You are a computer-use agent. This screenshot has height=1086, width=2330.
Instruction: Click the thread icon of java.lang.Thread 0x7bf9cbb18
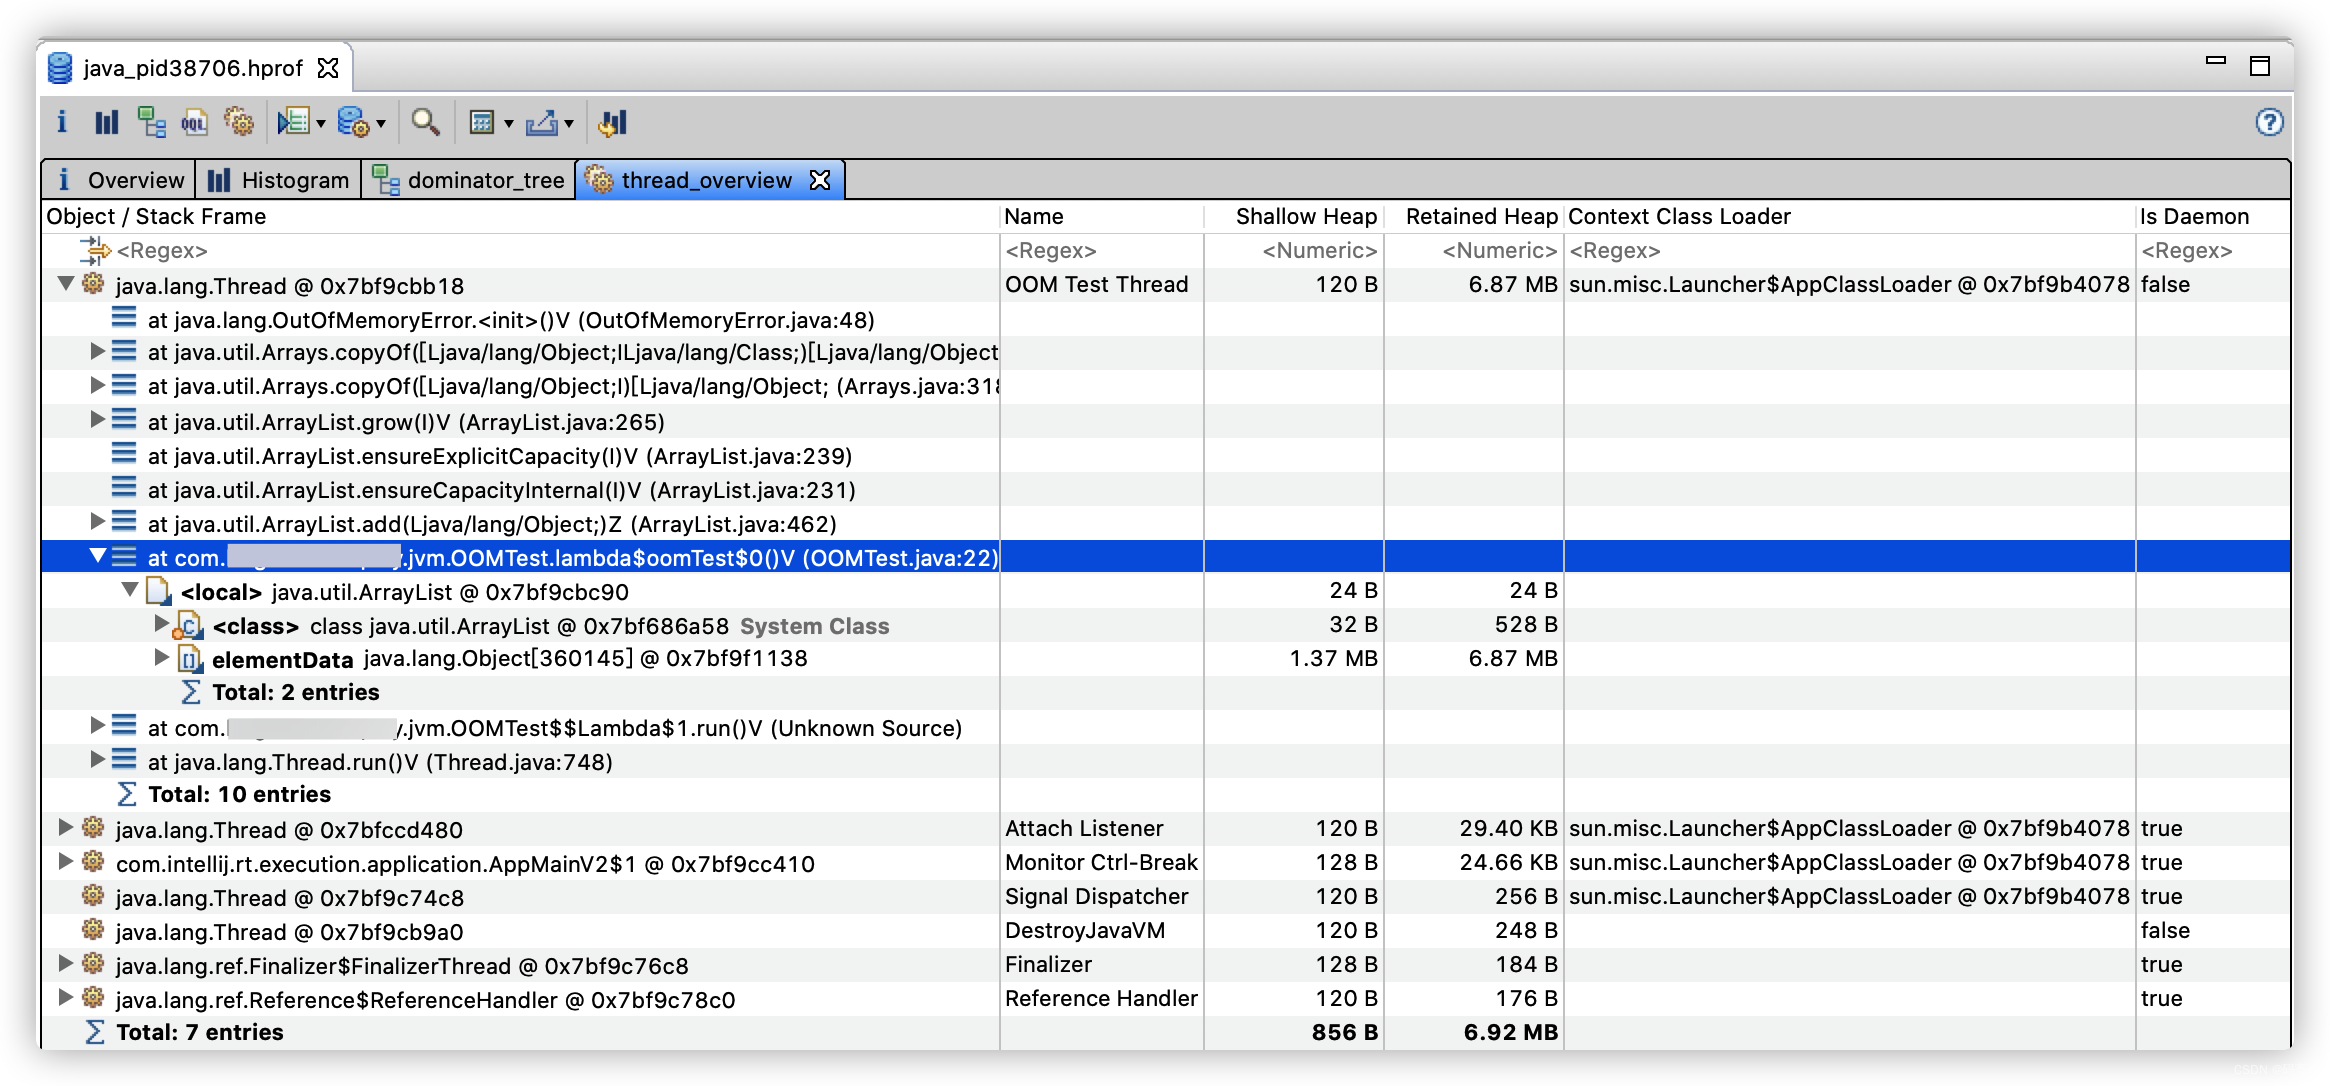tap(93, 284)
